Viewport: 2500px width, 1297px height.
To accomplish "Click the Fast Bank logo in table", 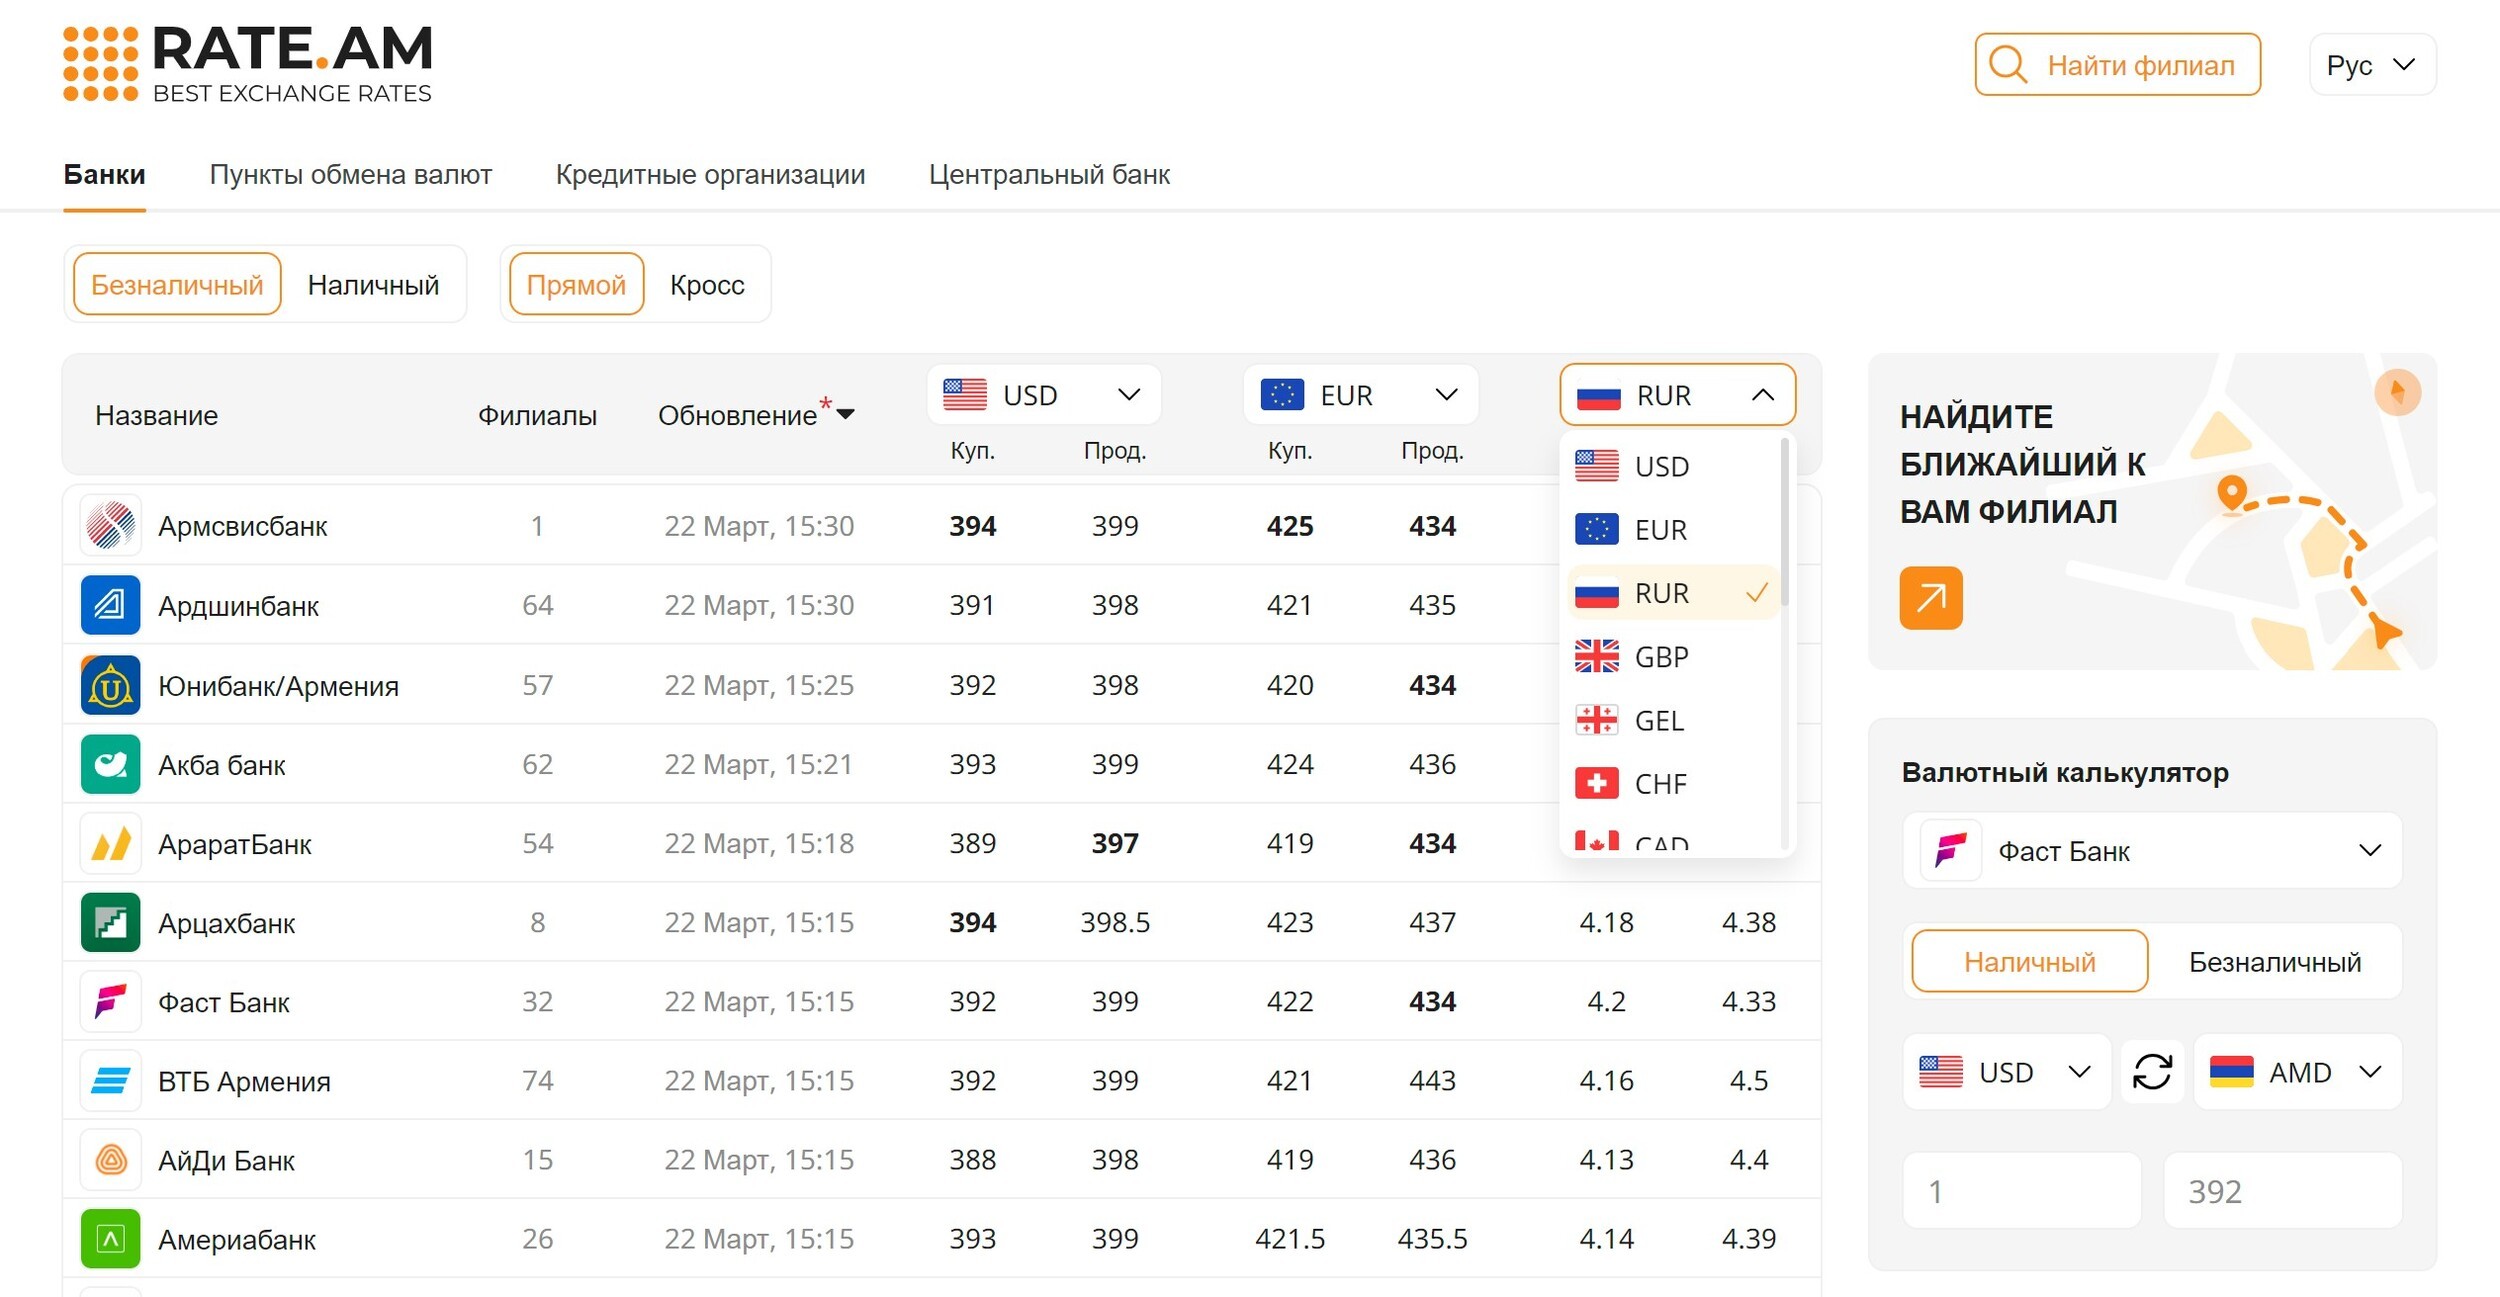I will (110, 1001).
